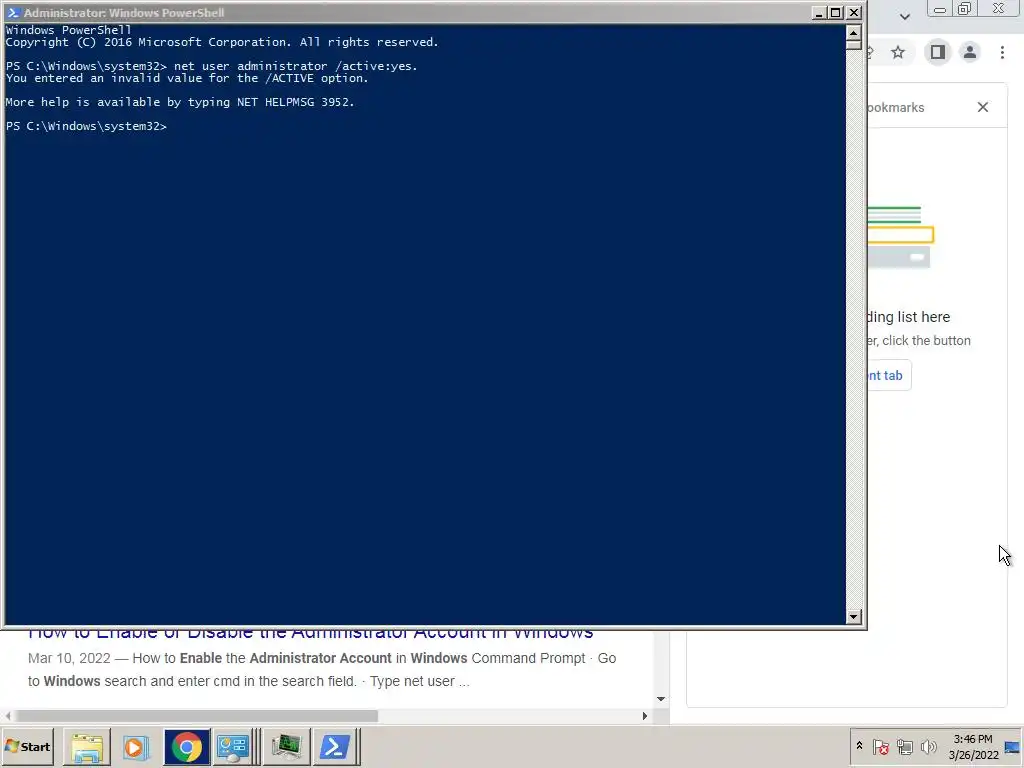Open 'How to Enable or Disable the Administrator Account' link
Viewport: 1024px width, 768px height.
311,633
